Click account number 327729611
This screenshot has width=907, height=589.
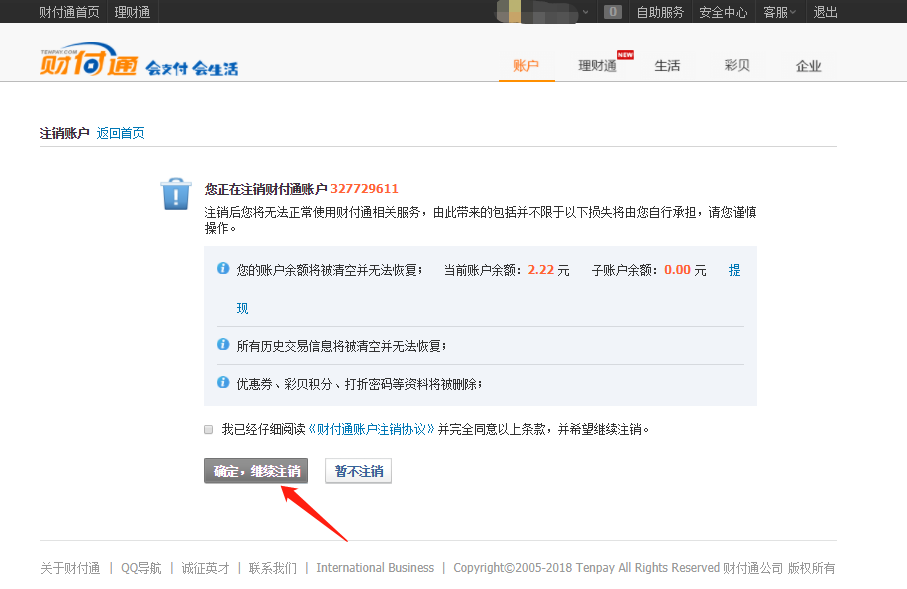point(364,189)
